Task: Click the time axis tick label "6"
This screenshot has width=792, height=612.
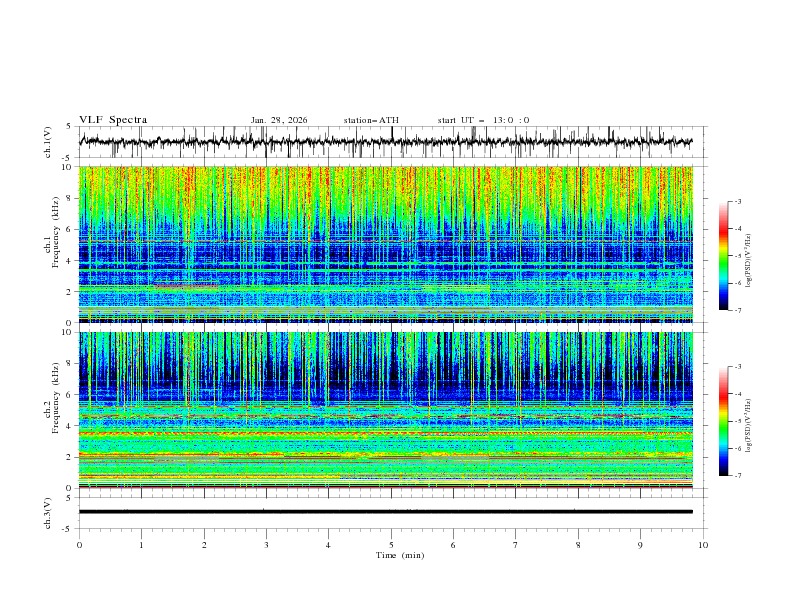Action: coord(453,545)
